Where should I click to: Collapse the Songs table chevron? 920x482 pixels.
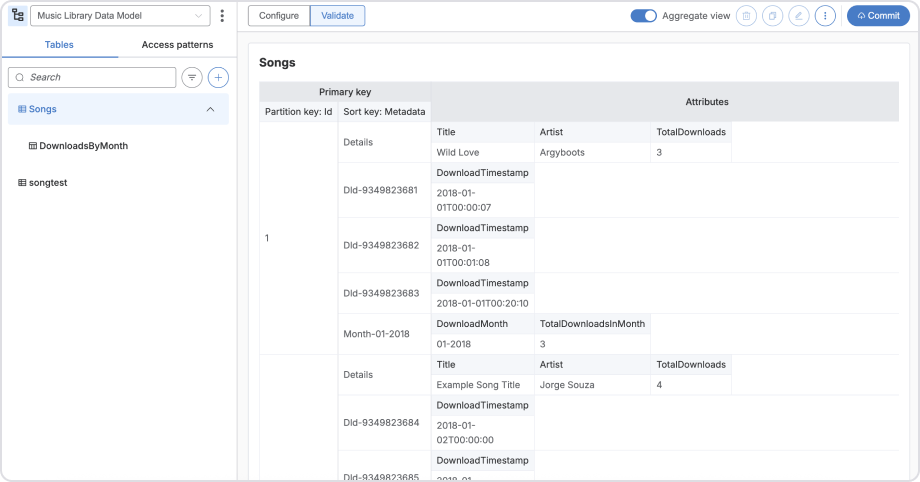pos(210,109)
